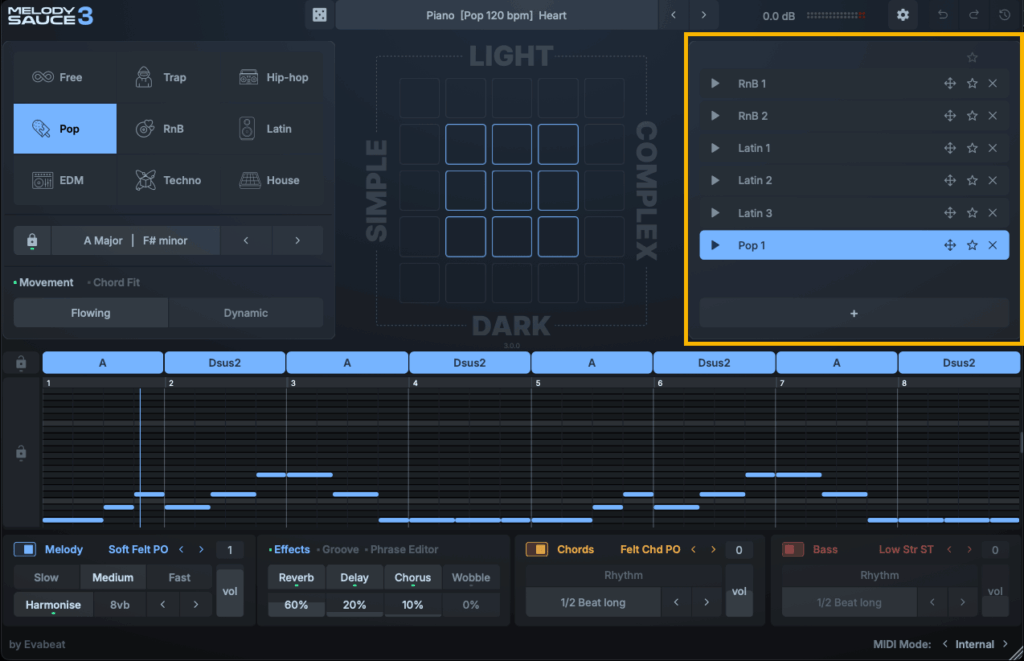Image resolution: width=1024 pixels, height=661 pixels.
Task: Select the Hip-hop style
Action: [273, 77]
